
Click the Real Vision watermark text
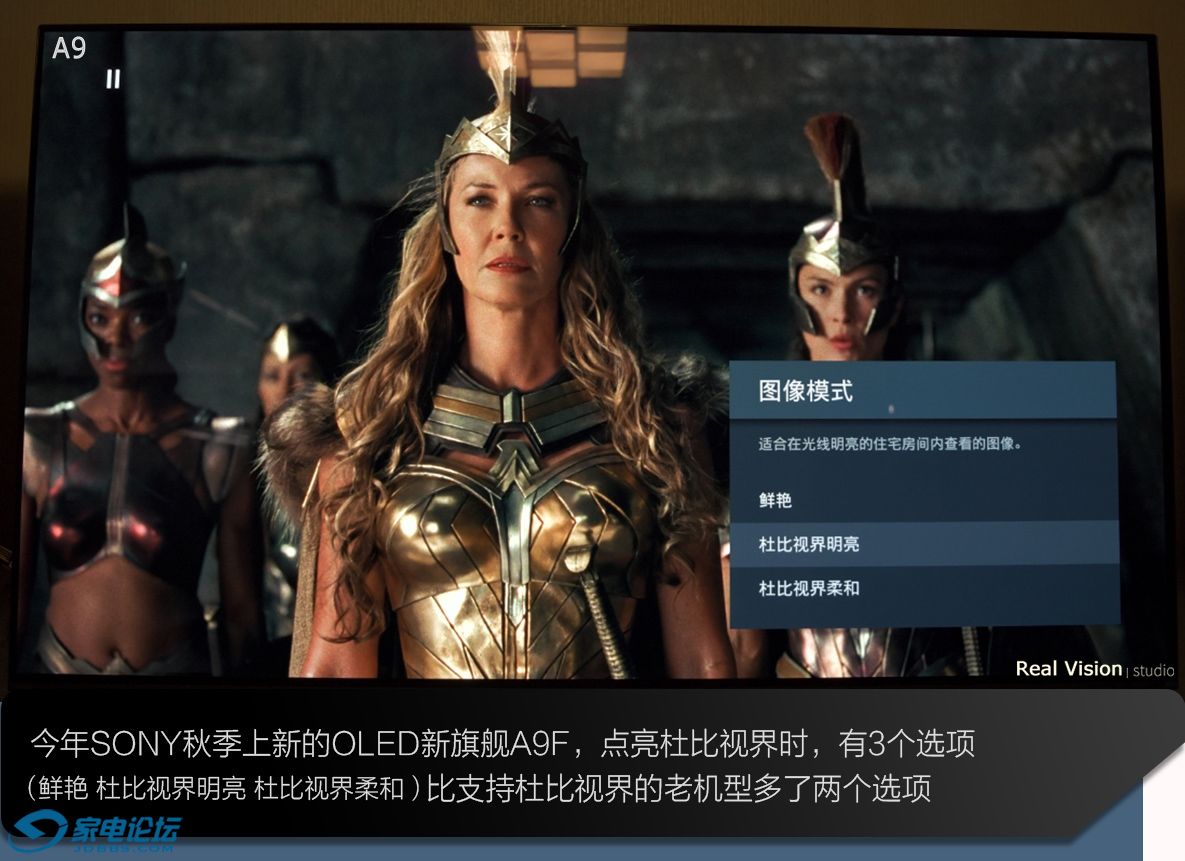pyautogui.click(x=1069, y=668)
